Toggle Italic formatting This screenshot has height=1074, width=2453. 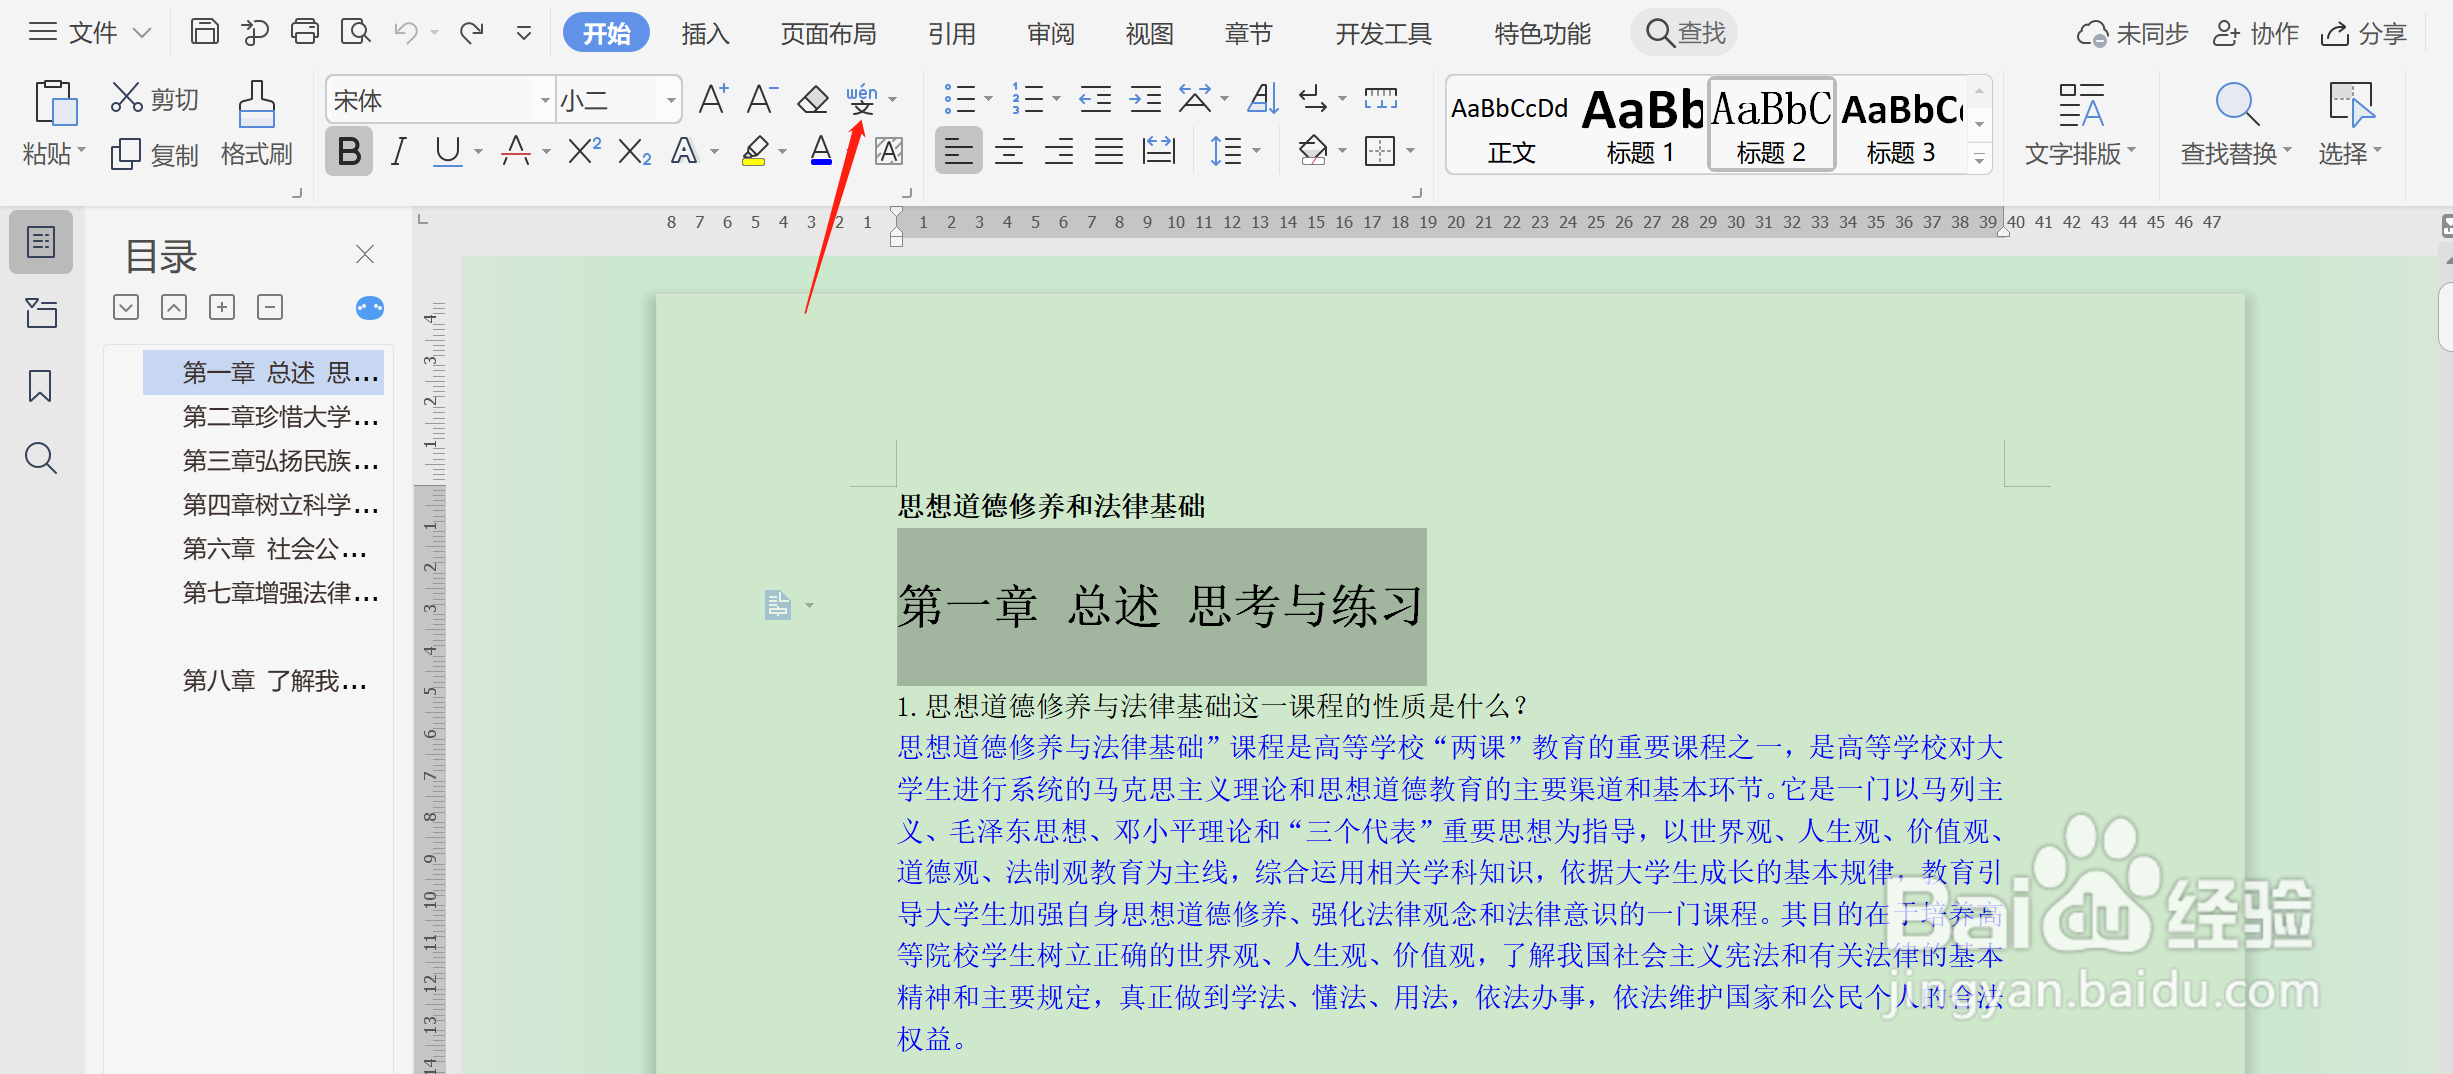[399, 152]
